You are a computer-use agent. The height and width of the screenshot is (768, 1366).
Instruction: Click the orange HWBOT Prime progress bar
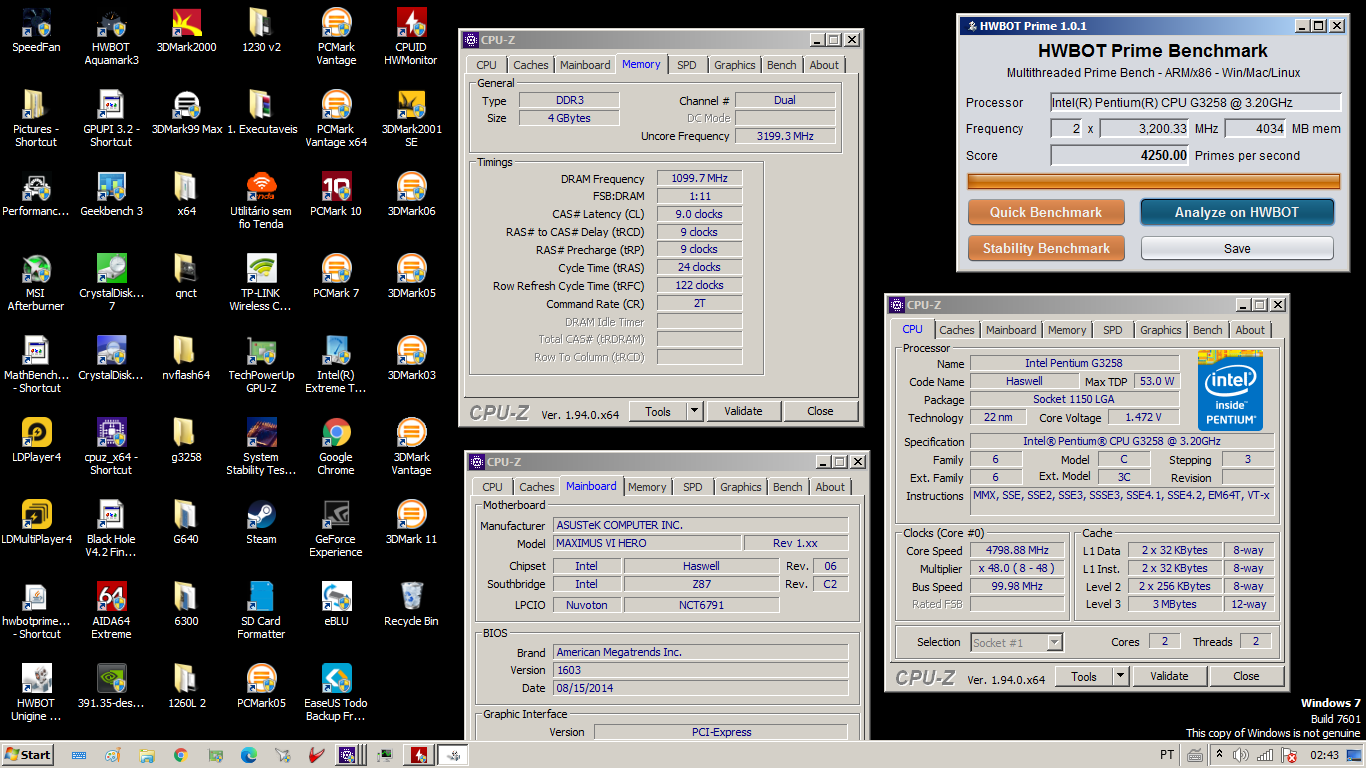[x=1153, y=181]
